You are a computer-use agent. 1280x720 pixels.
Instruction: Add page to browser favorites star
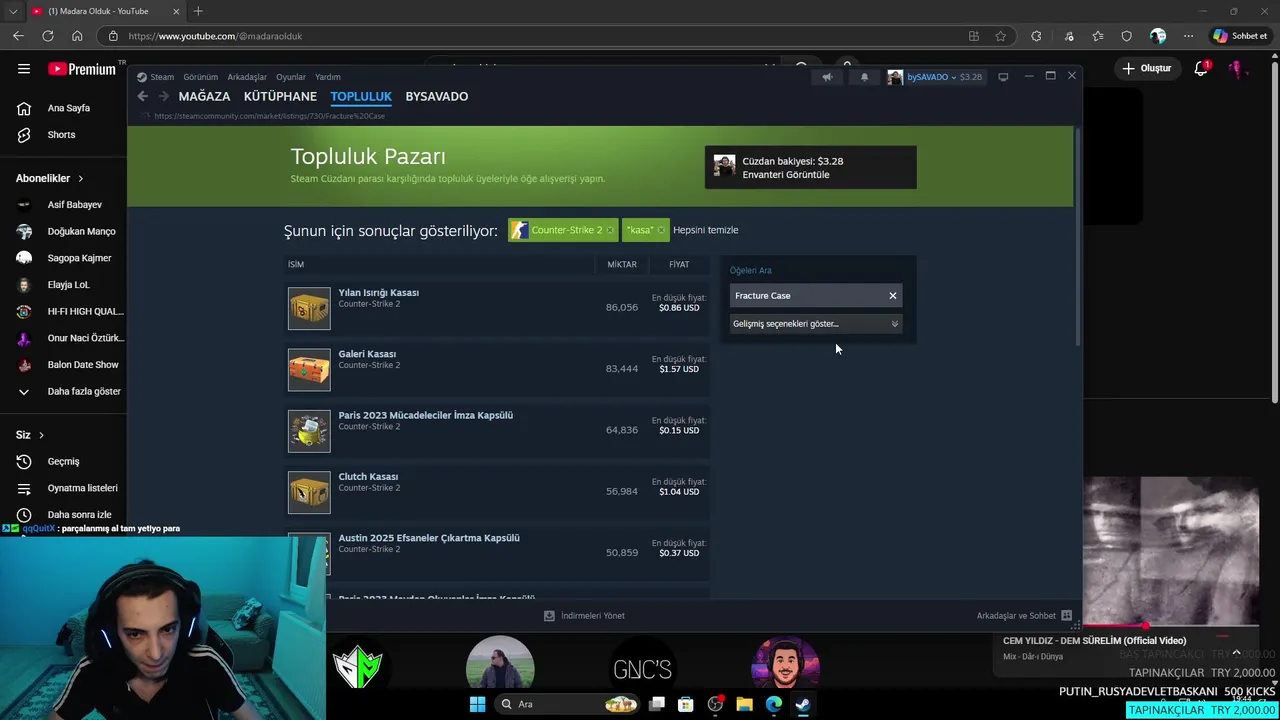click(1001, 36)
